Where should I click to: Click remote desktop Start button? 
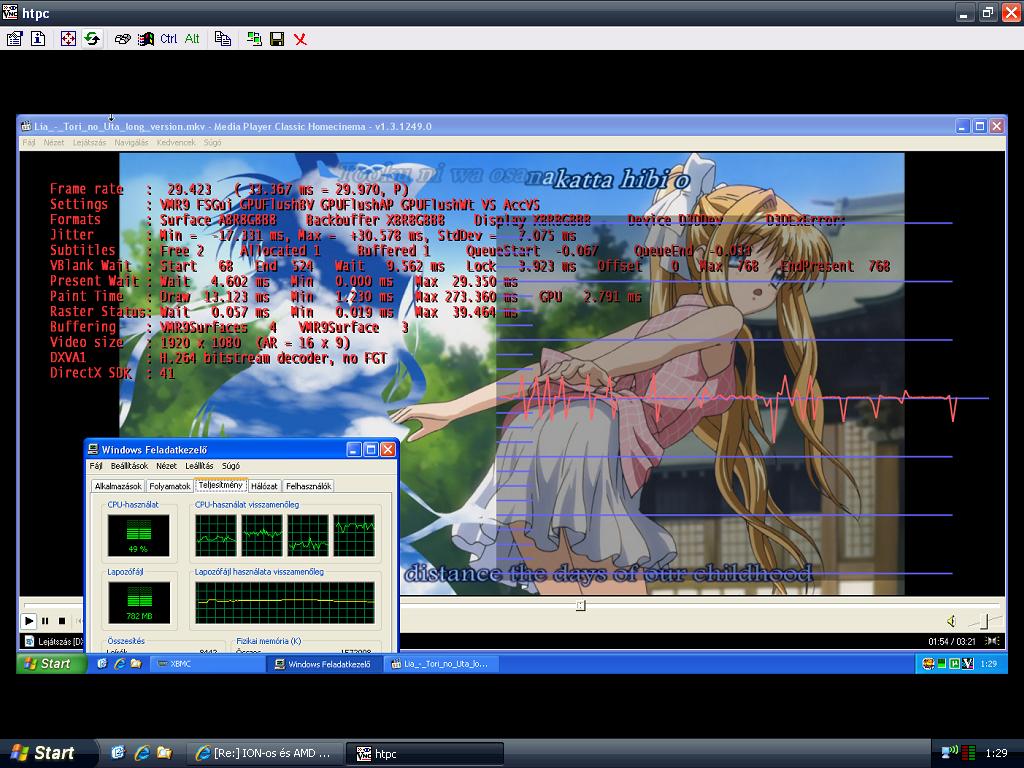(52, 664)
